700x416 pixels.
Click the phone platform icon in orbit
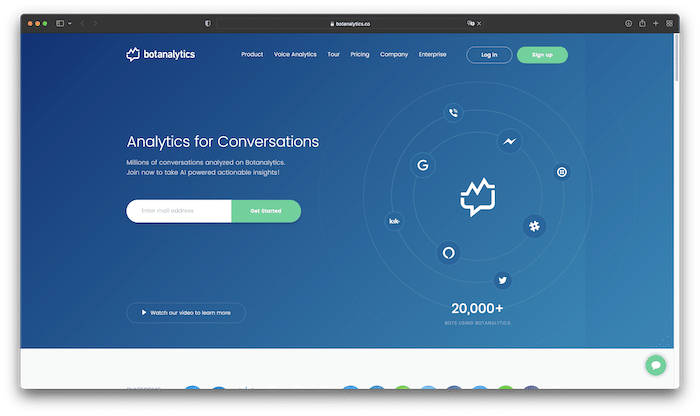coord(453,112)
